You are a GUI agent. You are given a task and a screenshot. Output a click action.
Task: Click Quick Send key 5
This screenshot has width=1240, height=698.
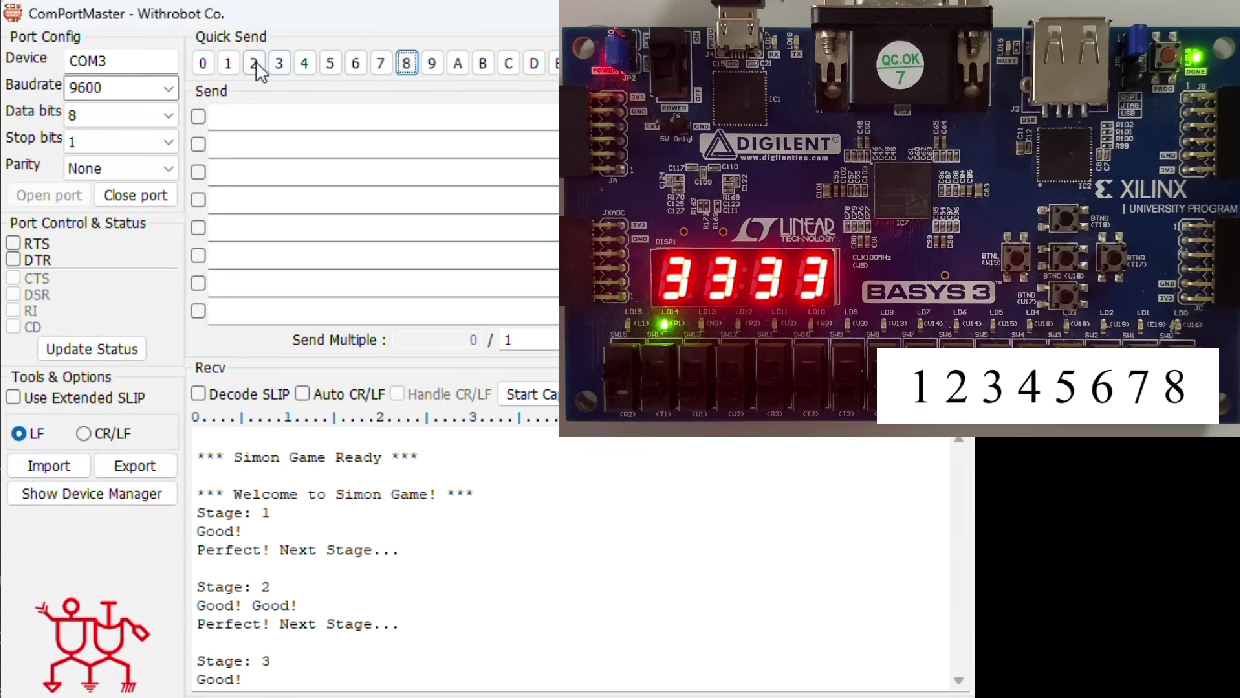coord(330,63)
